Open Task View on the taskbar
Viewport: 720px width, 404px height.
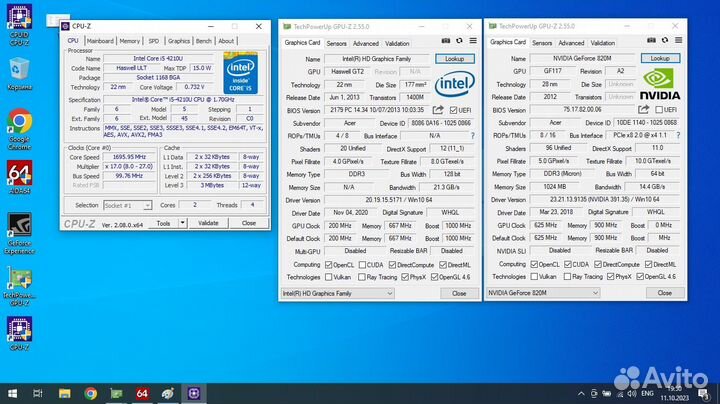tap(38, 393)
